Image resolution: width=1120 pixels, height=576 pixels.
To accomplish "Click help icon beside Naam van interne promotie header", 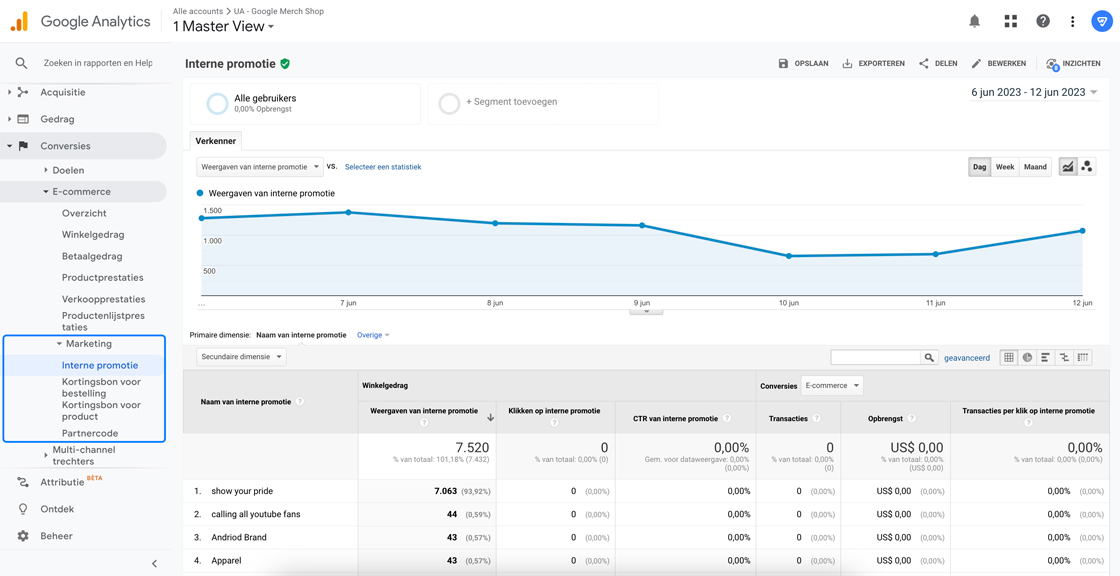I will [x=299, y=402].
